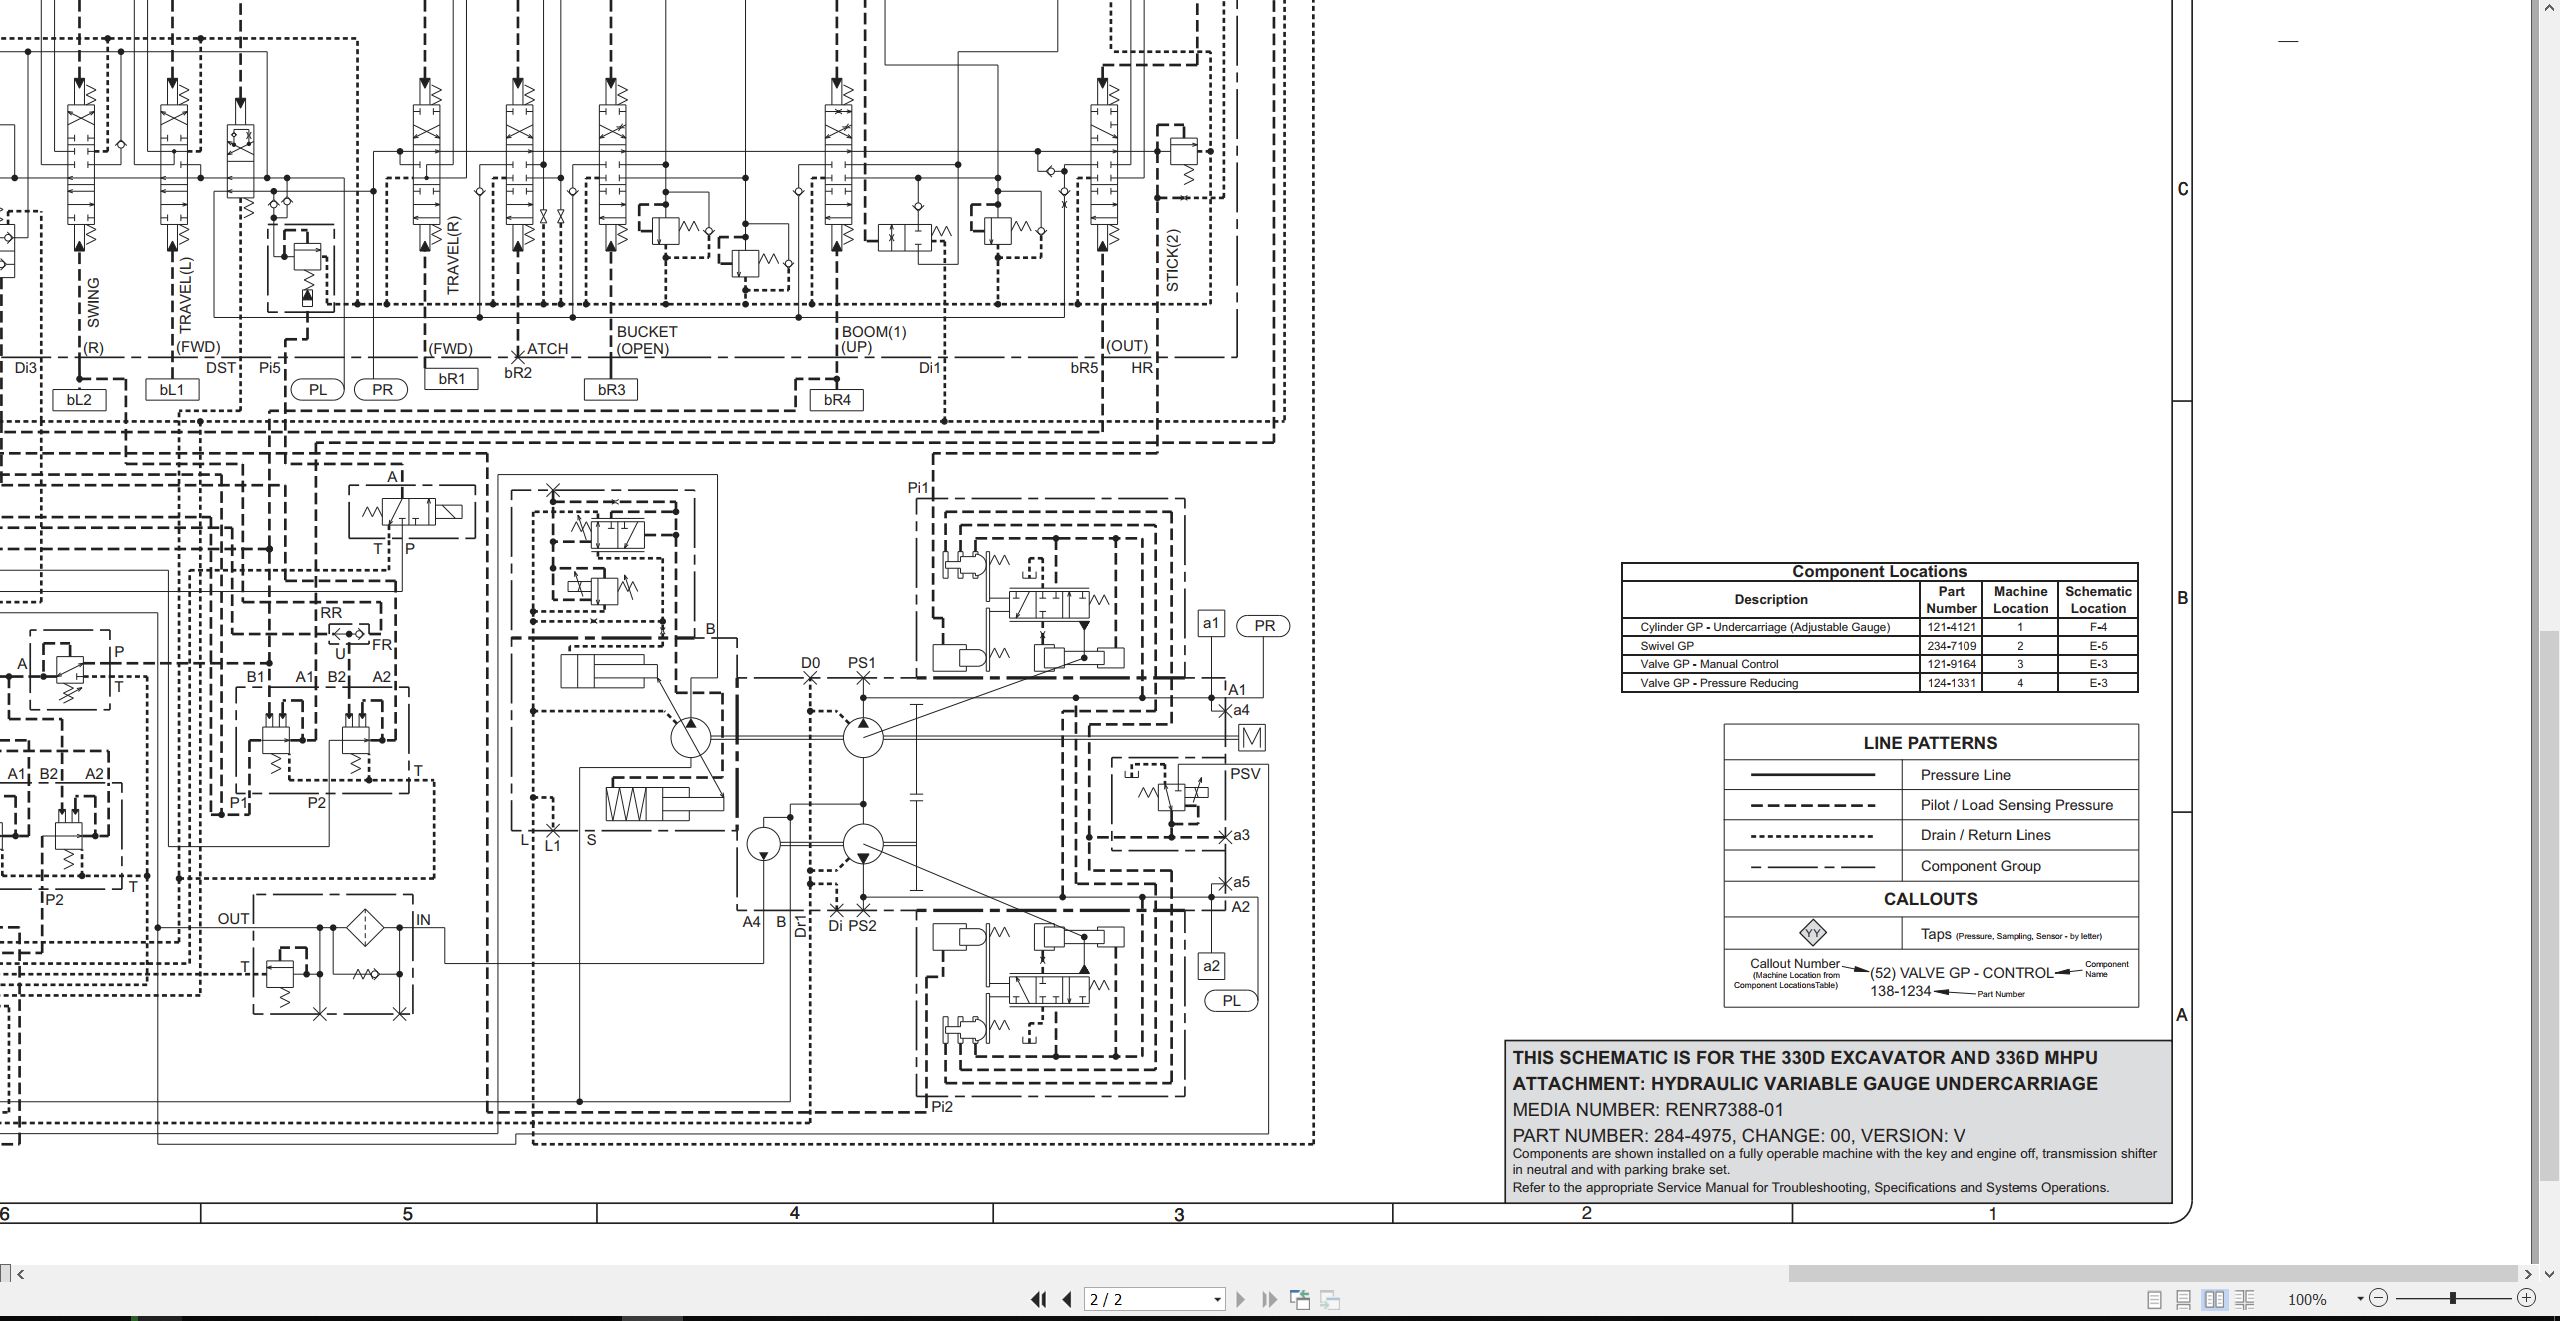
Task: Click the 'Component Locations' table title
Action: [1879, 571]
